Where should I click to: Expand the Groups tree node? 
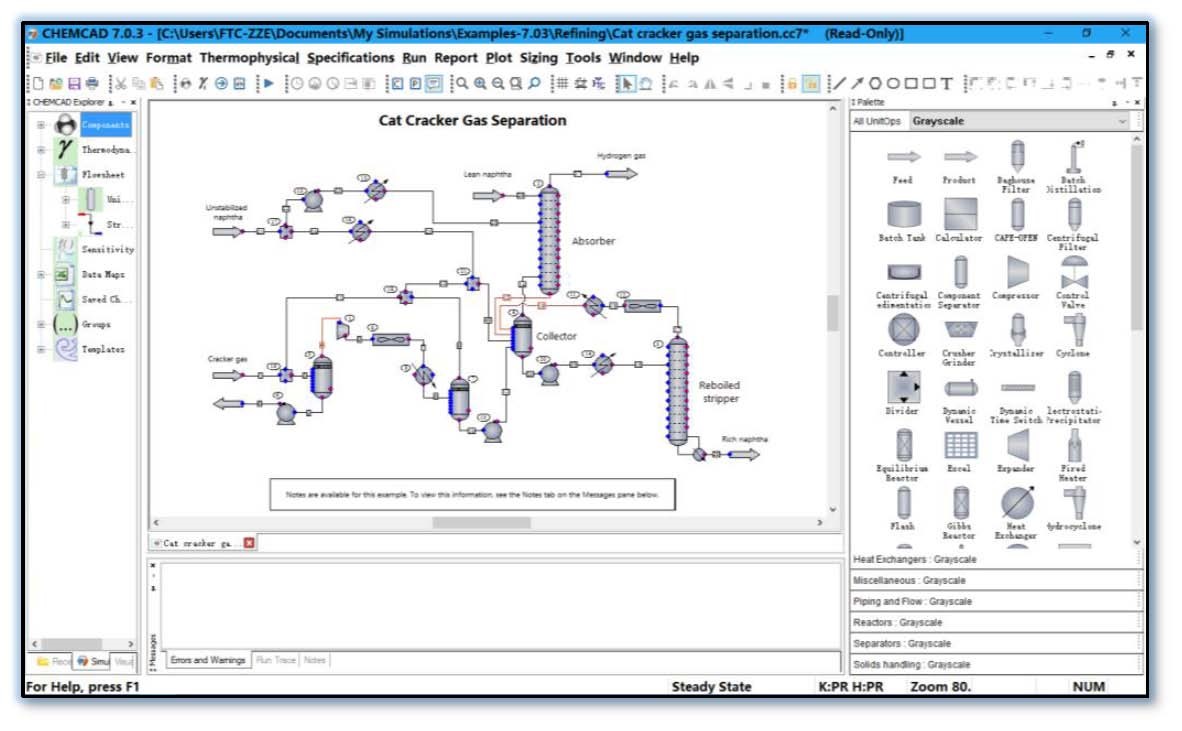click(41, 324)
